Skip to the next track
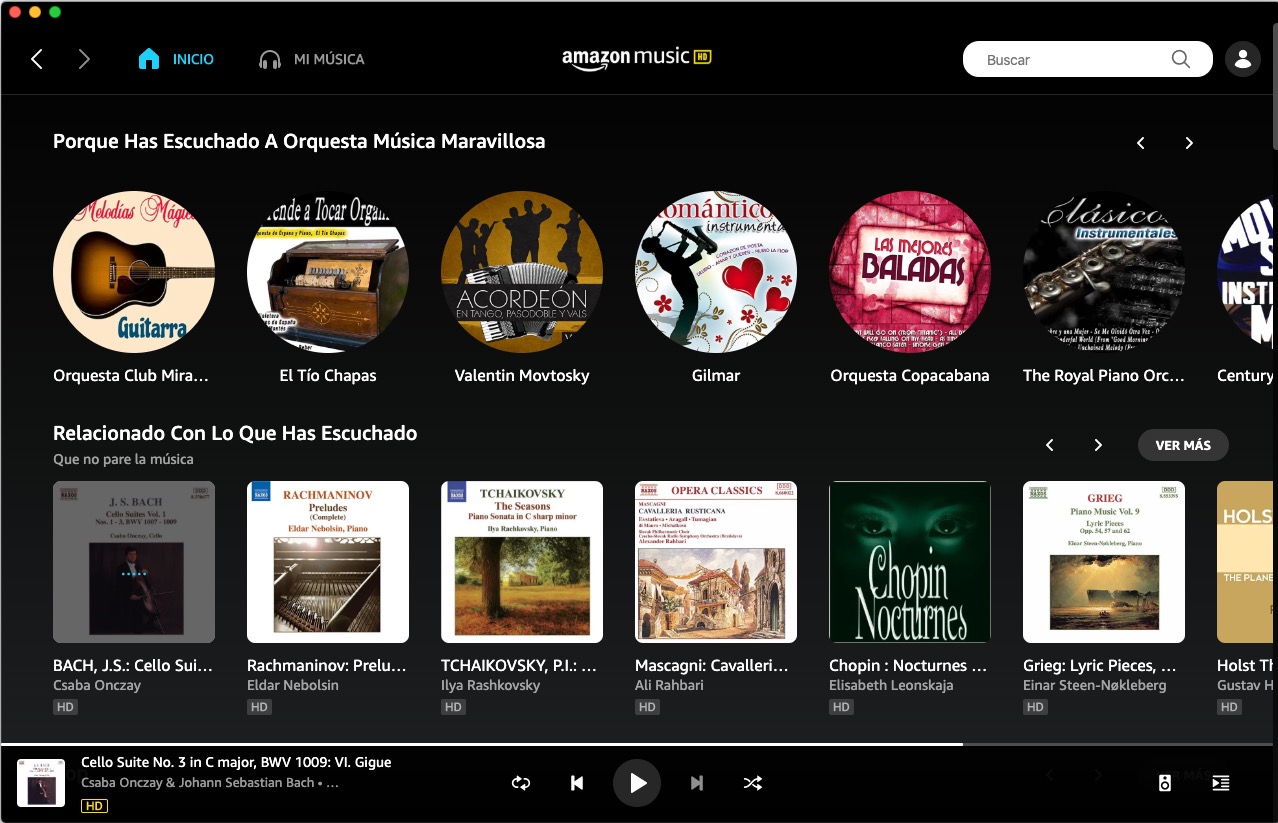Screen dimensions: 1278x823 point(697,783)
